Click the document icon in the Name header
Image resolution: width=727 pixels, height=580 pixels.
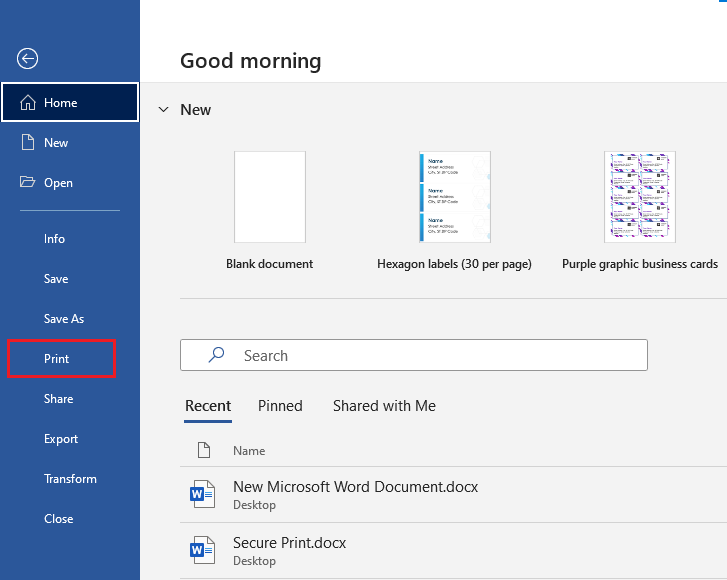point(204,450)
